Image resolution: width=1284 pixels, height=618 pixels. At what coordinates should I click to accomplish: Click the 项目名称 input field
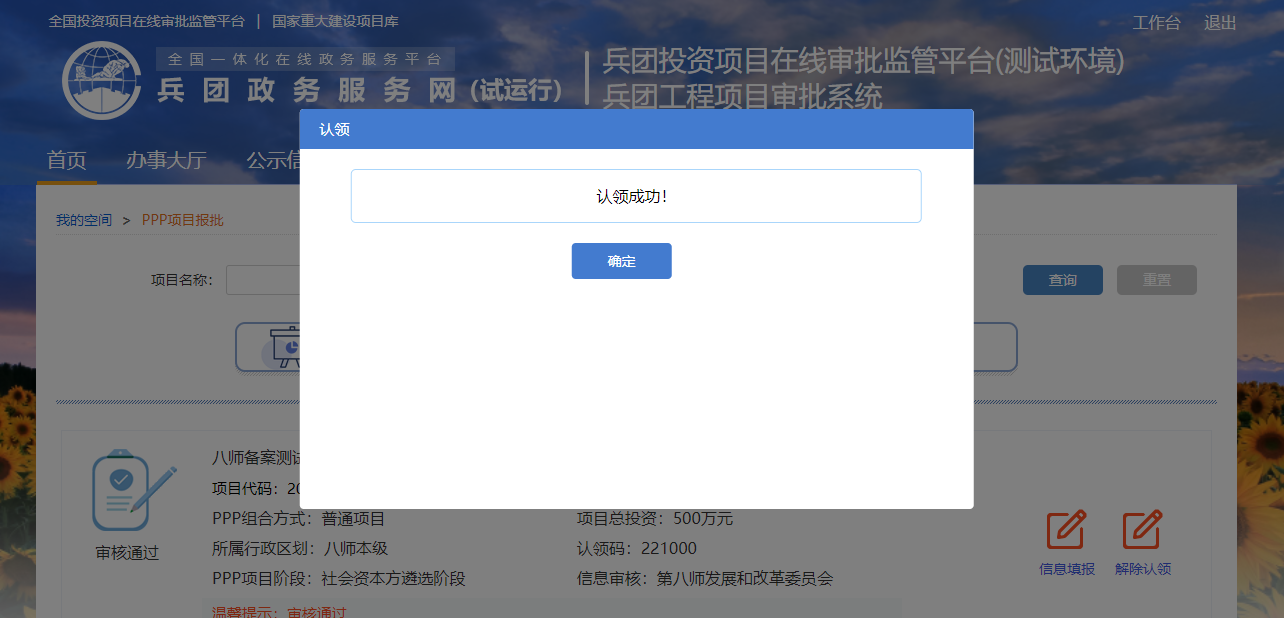[x=263, y=280]
